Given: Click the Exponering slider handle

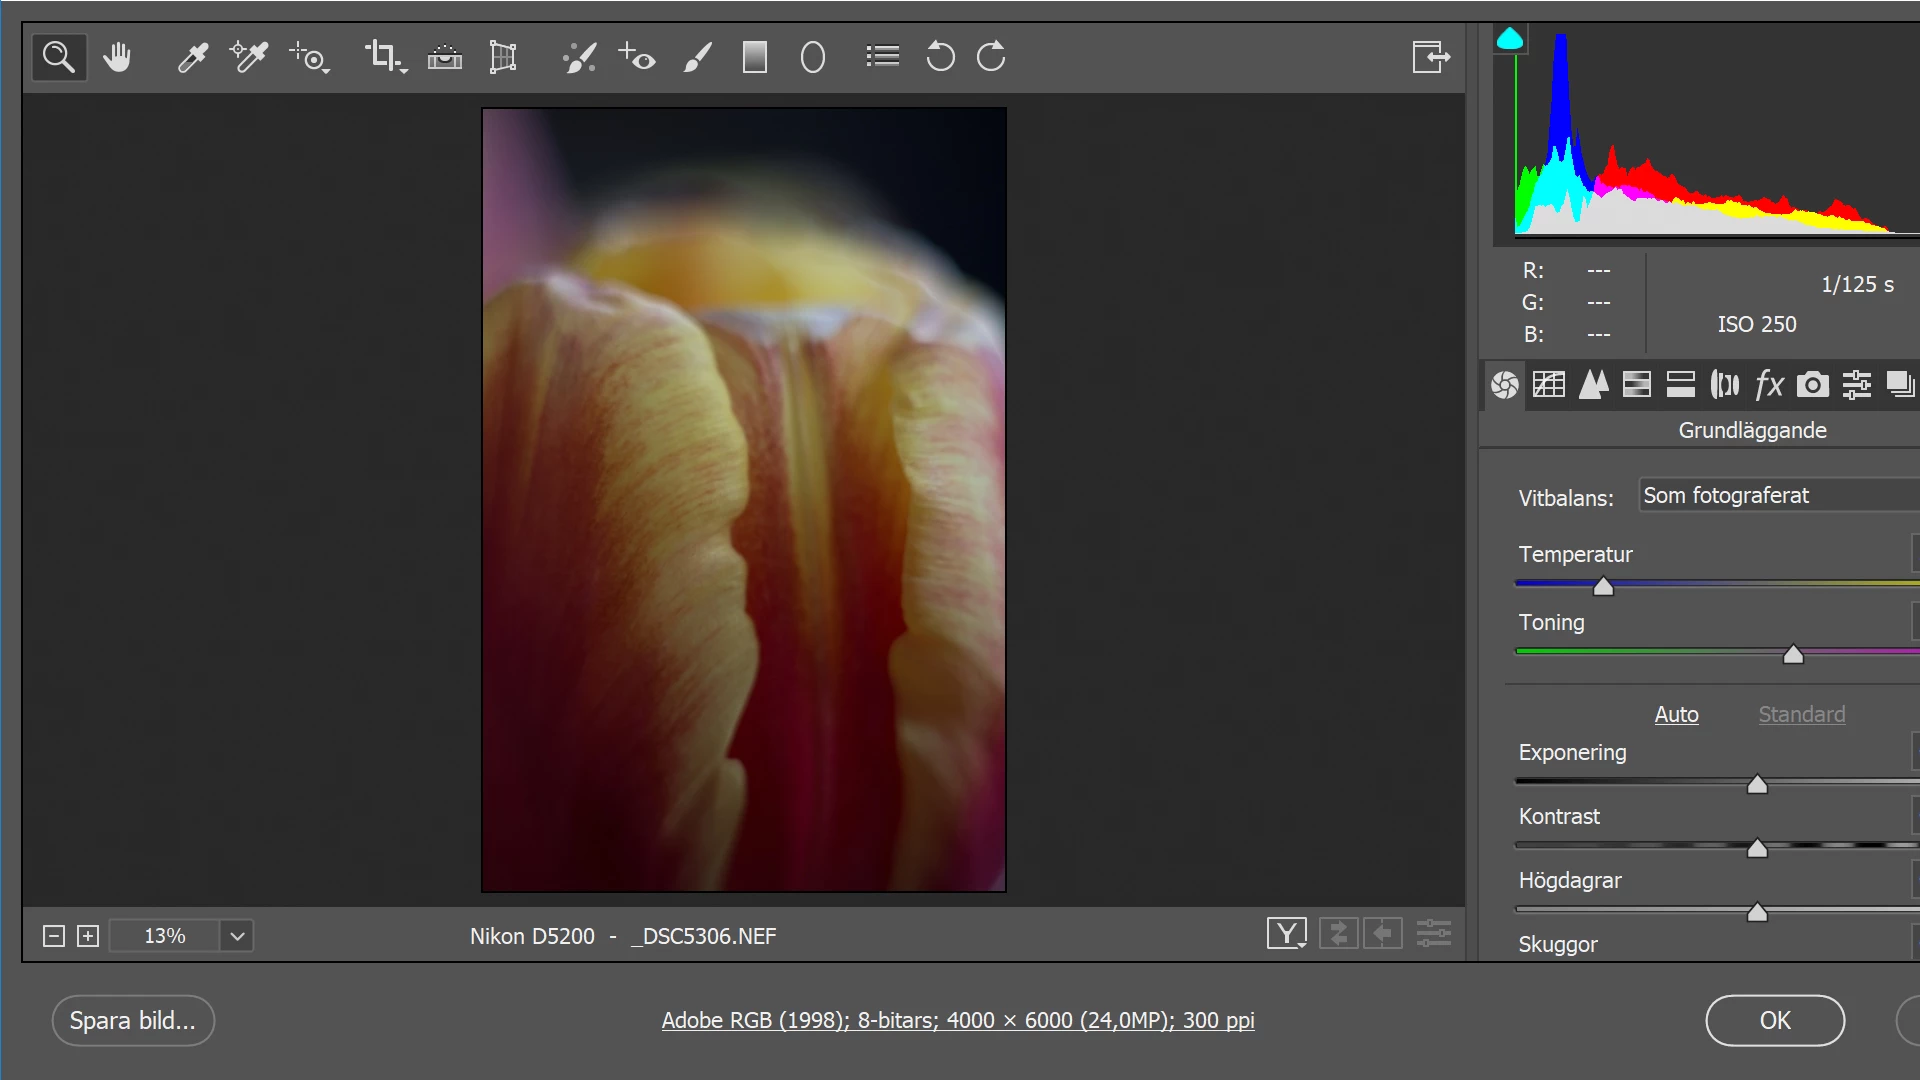Looking at the screenshot, I should 1757,785.
